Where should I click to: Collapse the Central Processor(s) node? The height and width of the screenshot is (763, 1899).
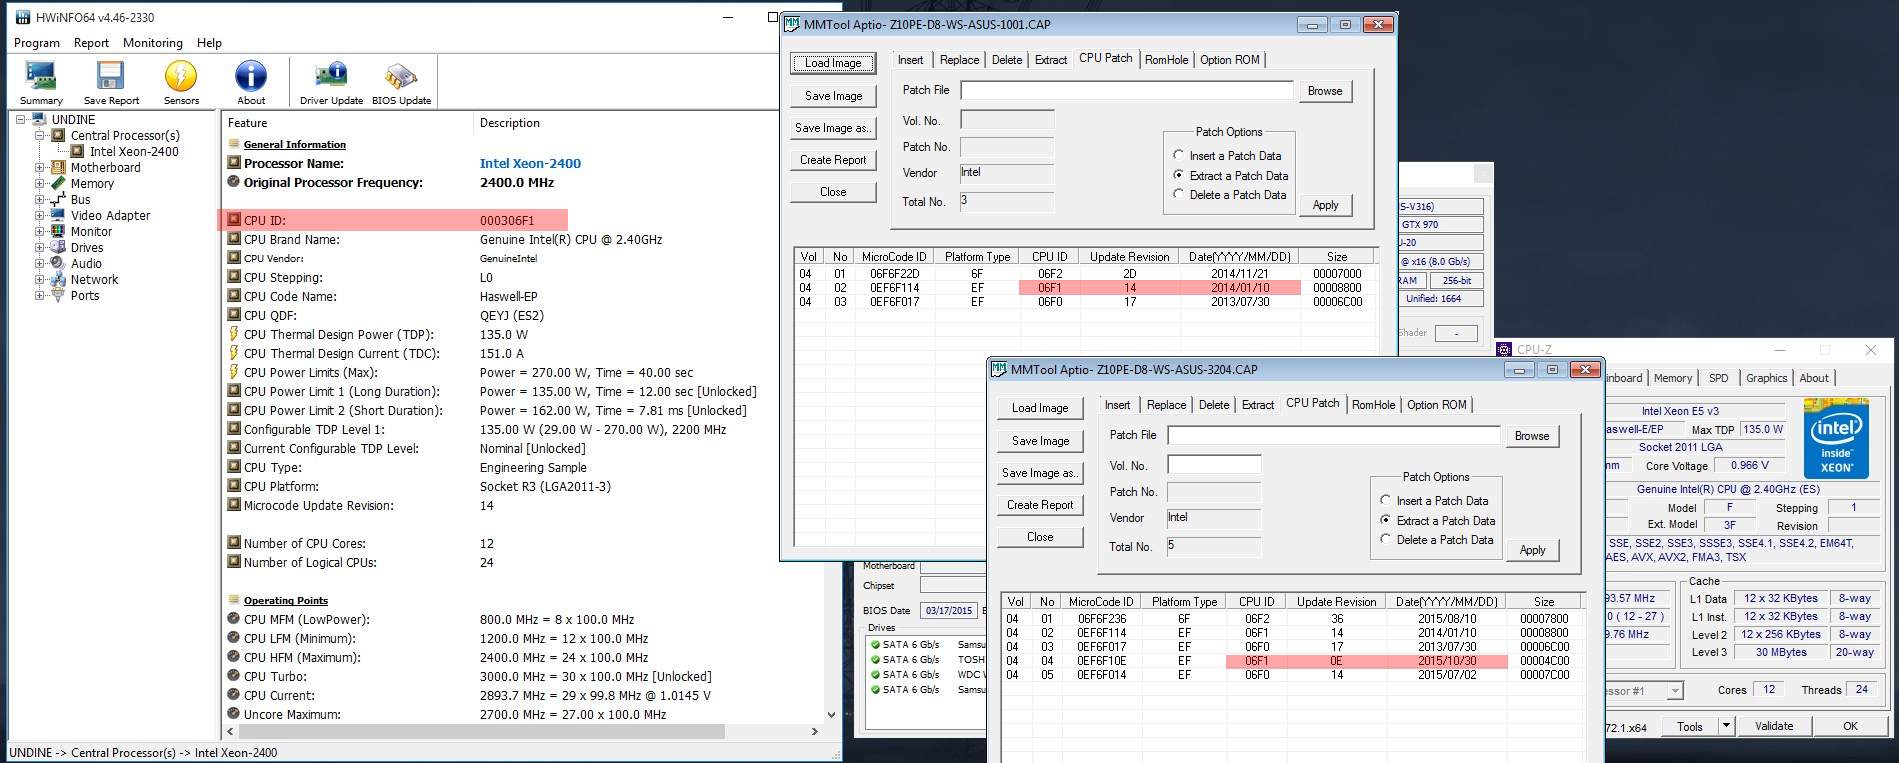click(x=40, y=136)
